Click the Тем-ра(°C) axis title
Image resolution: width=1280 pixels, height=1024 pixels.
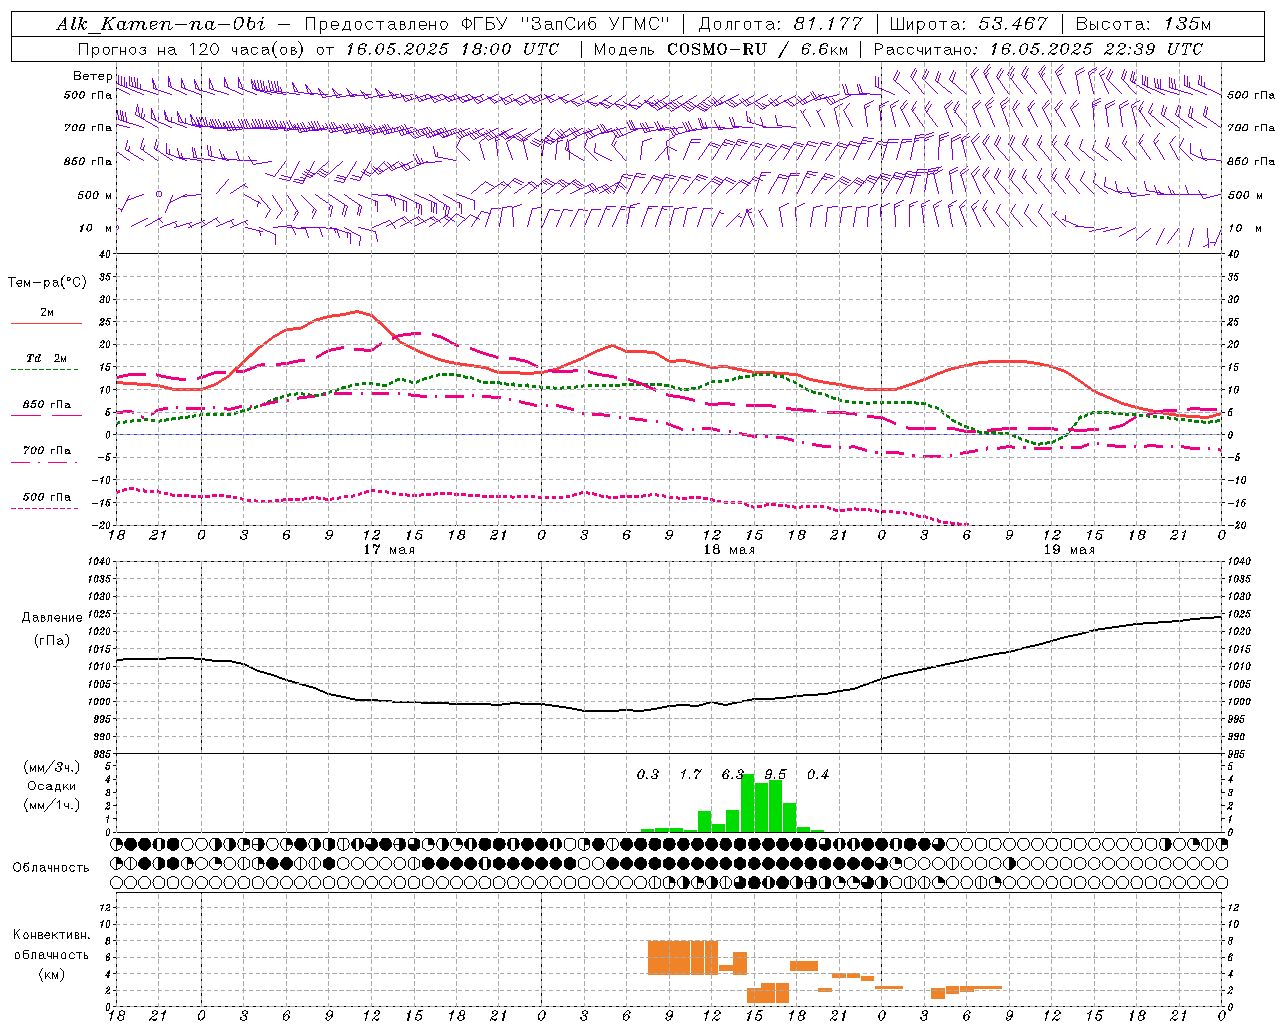coord(47,282)
